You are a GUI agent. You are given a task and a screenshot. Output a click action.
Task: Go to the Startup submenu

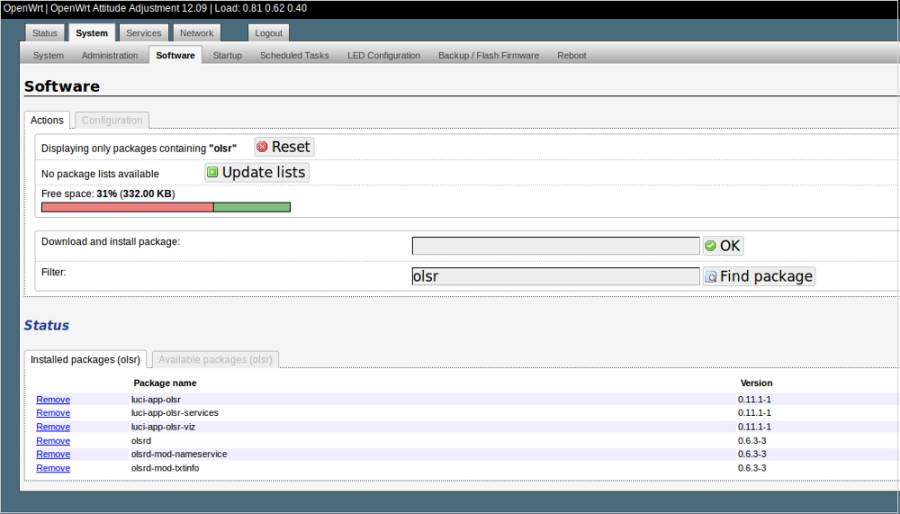click(x=227, y=56)
